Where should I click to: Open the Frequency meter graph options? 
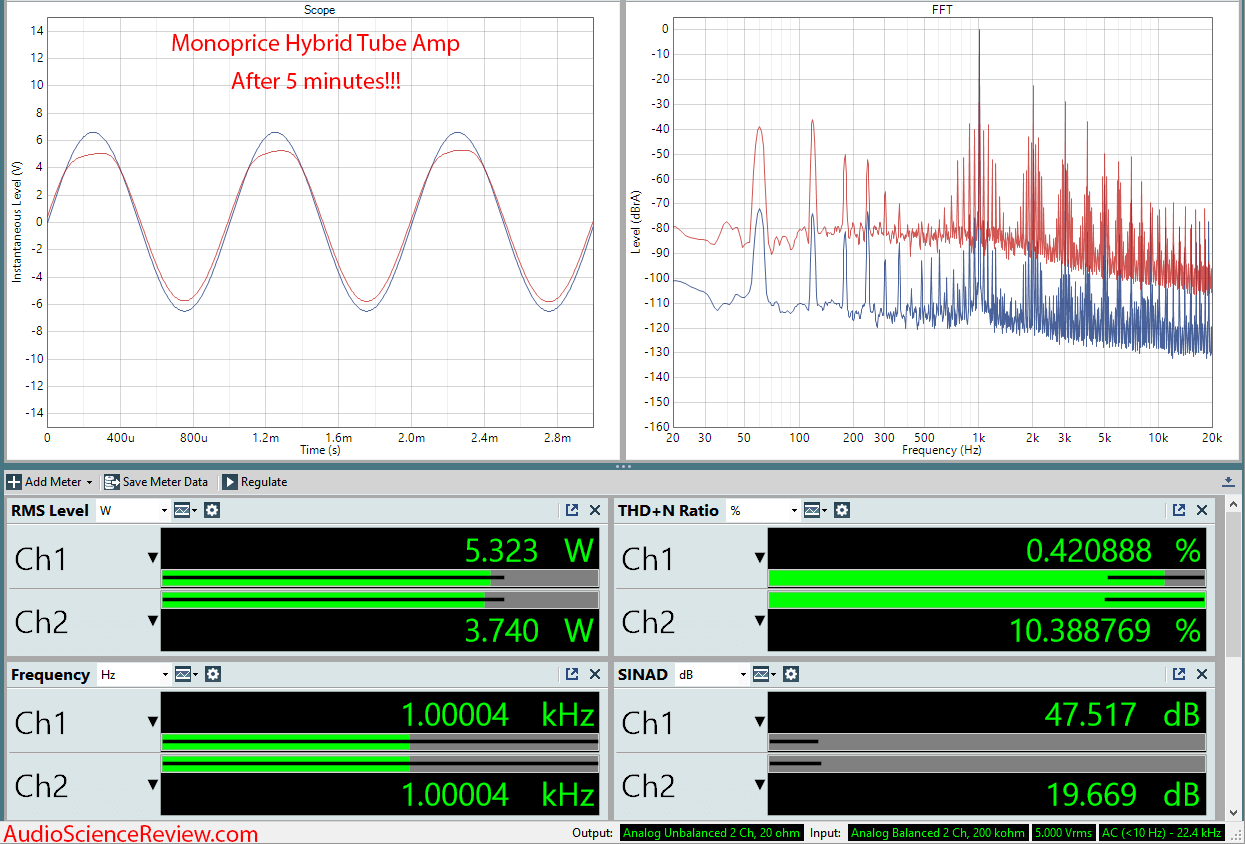[185, 675]
